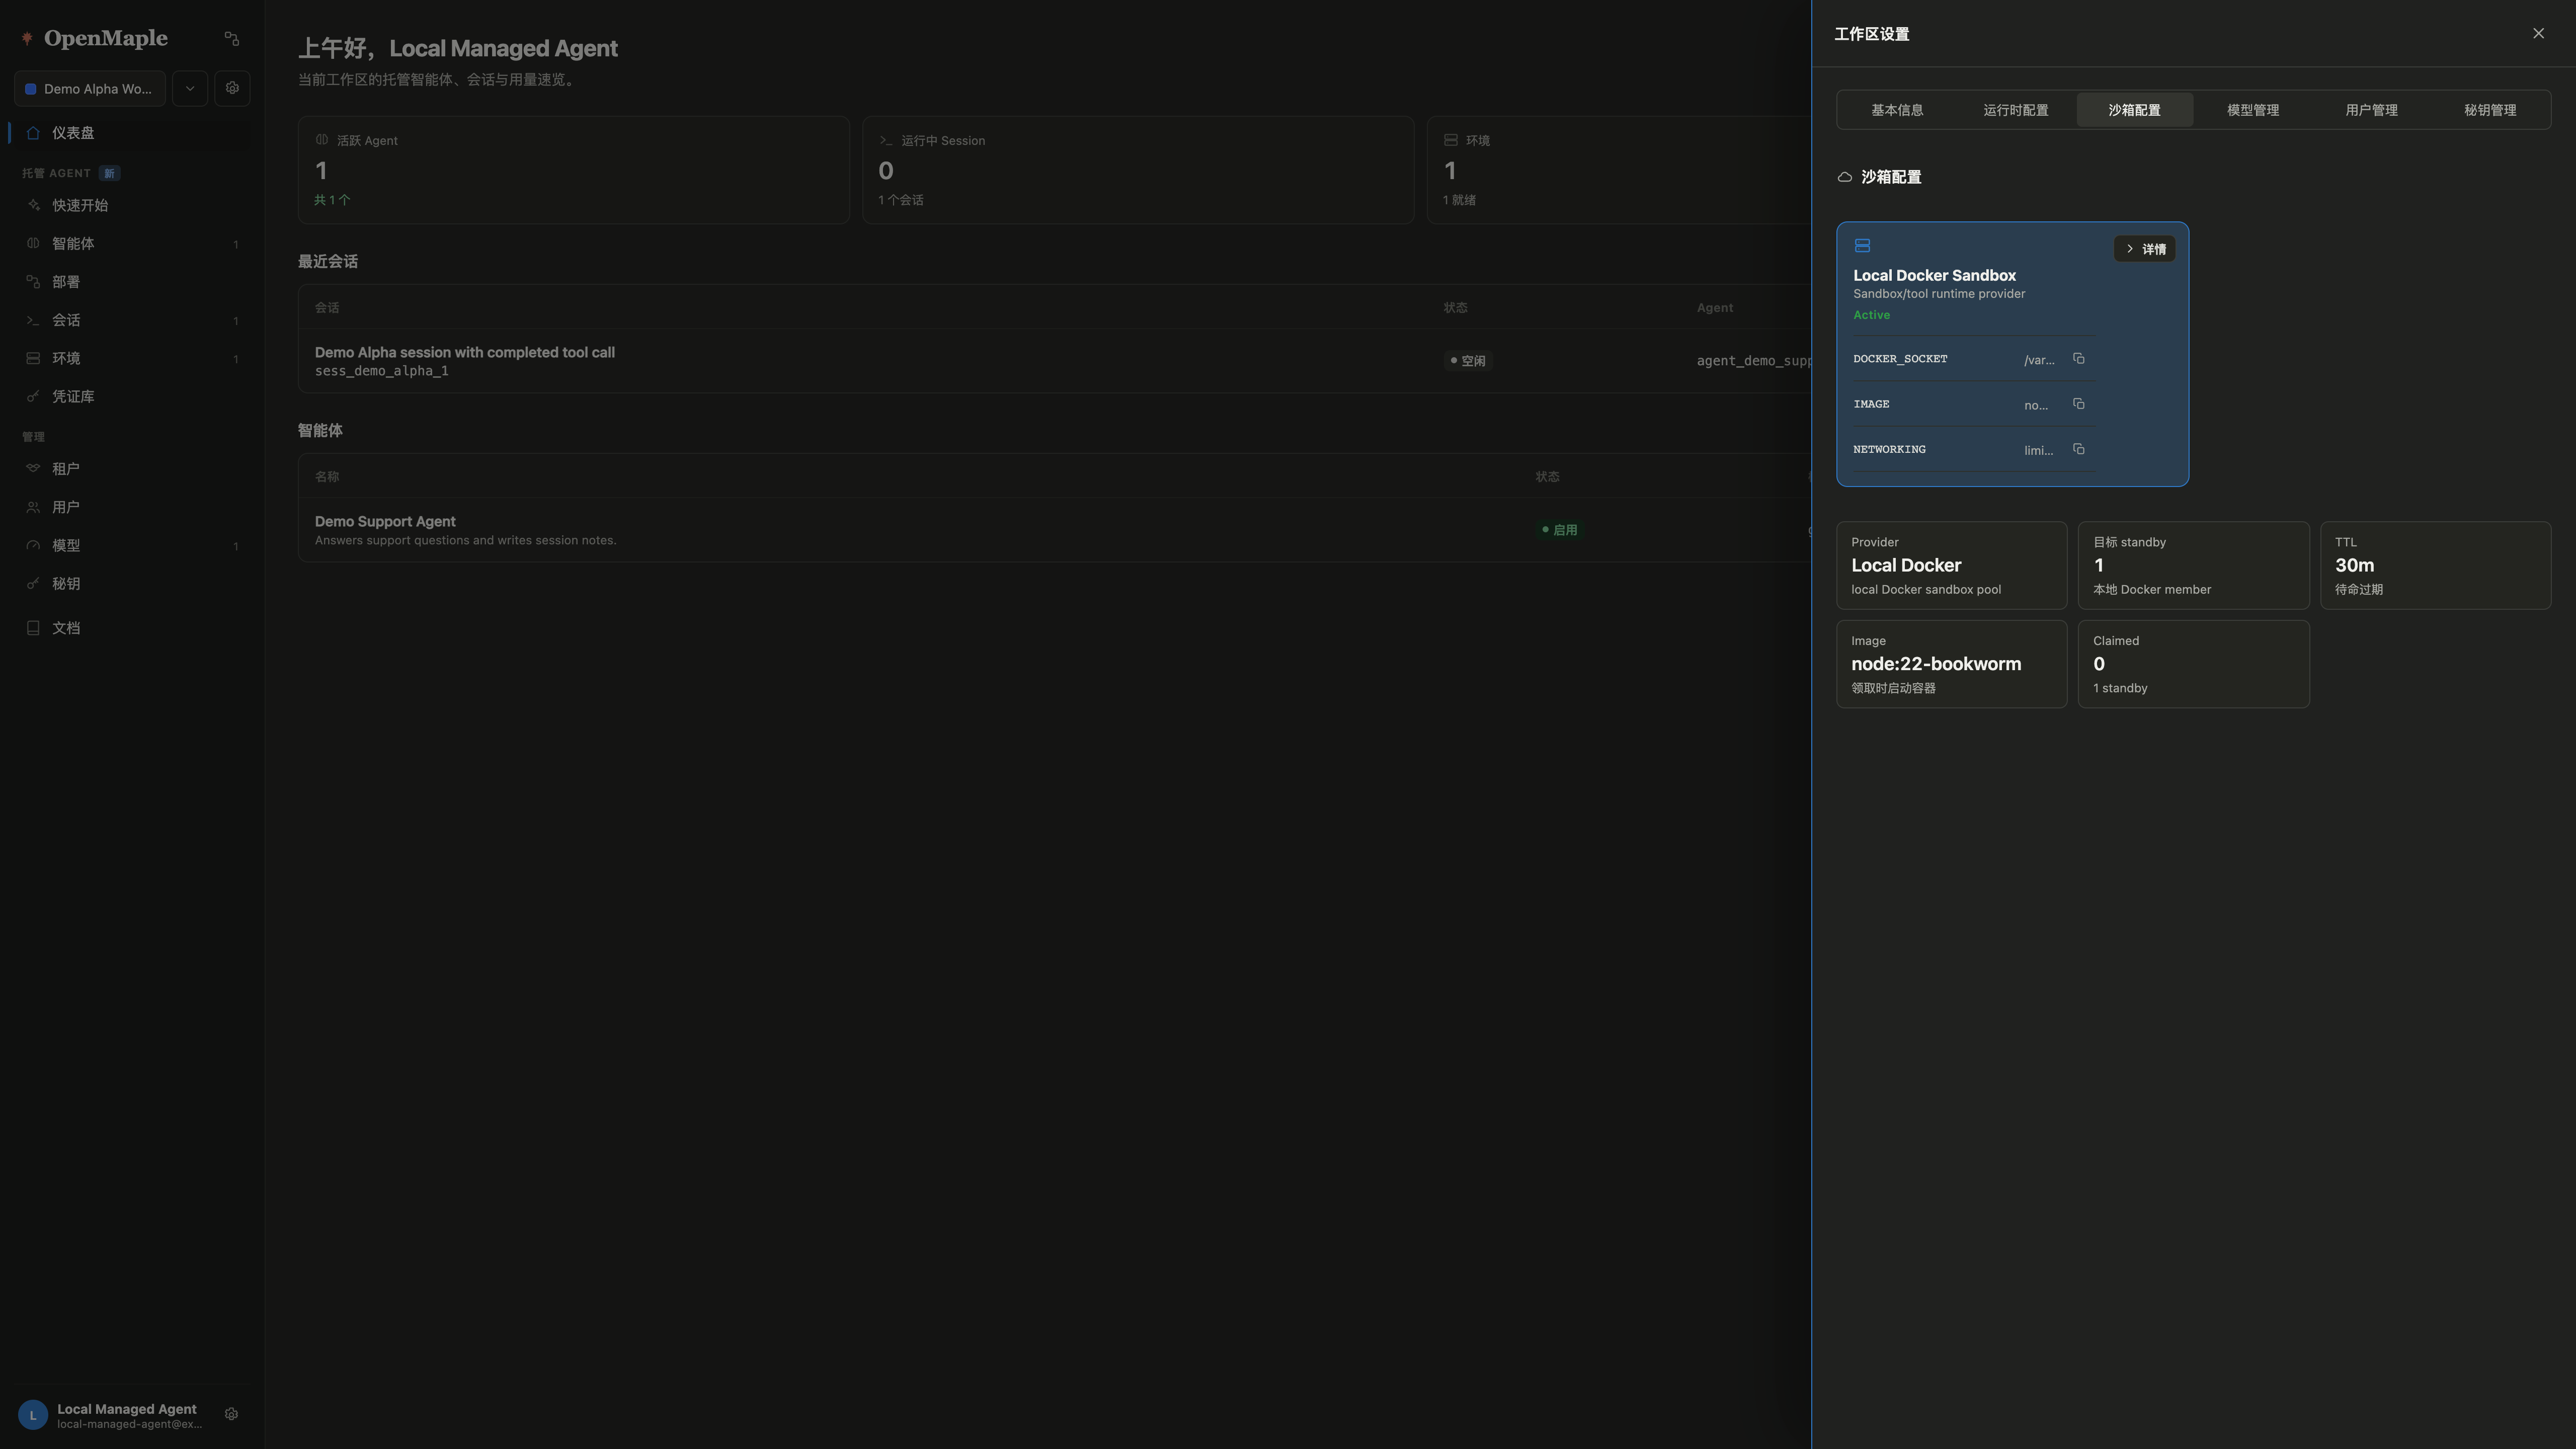This screenshot has height=1449, width=2576.
Task: Click the Provider Local Docker stat card
Action: coord(1951,565)
